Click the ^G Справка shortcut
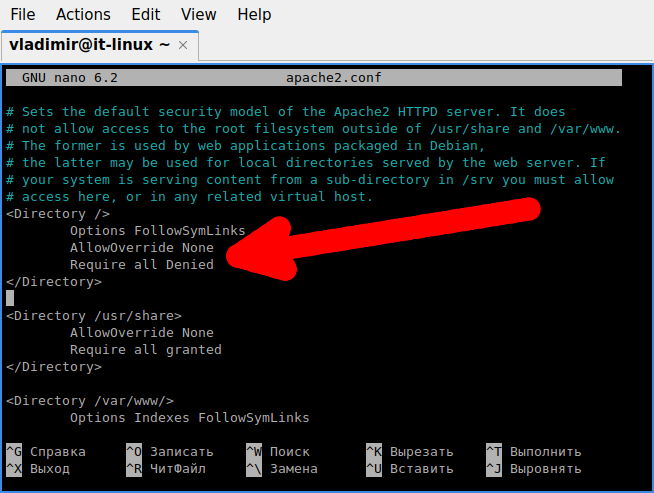The width and height of the screenshot is (654, 493). point(46,452)
